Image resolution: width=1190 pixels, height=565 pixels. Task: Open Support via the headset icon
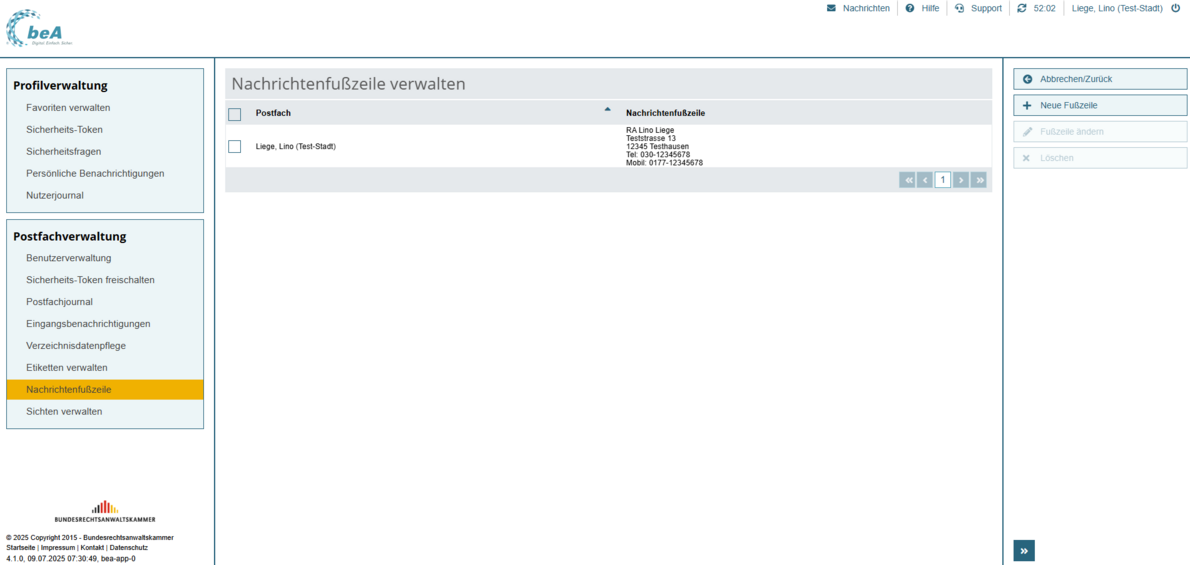click(960, 8)
